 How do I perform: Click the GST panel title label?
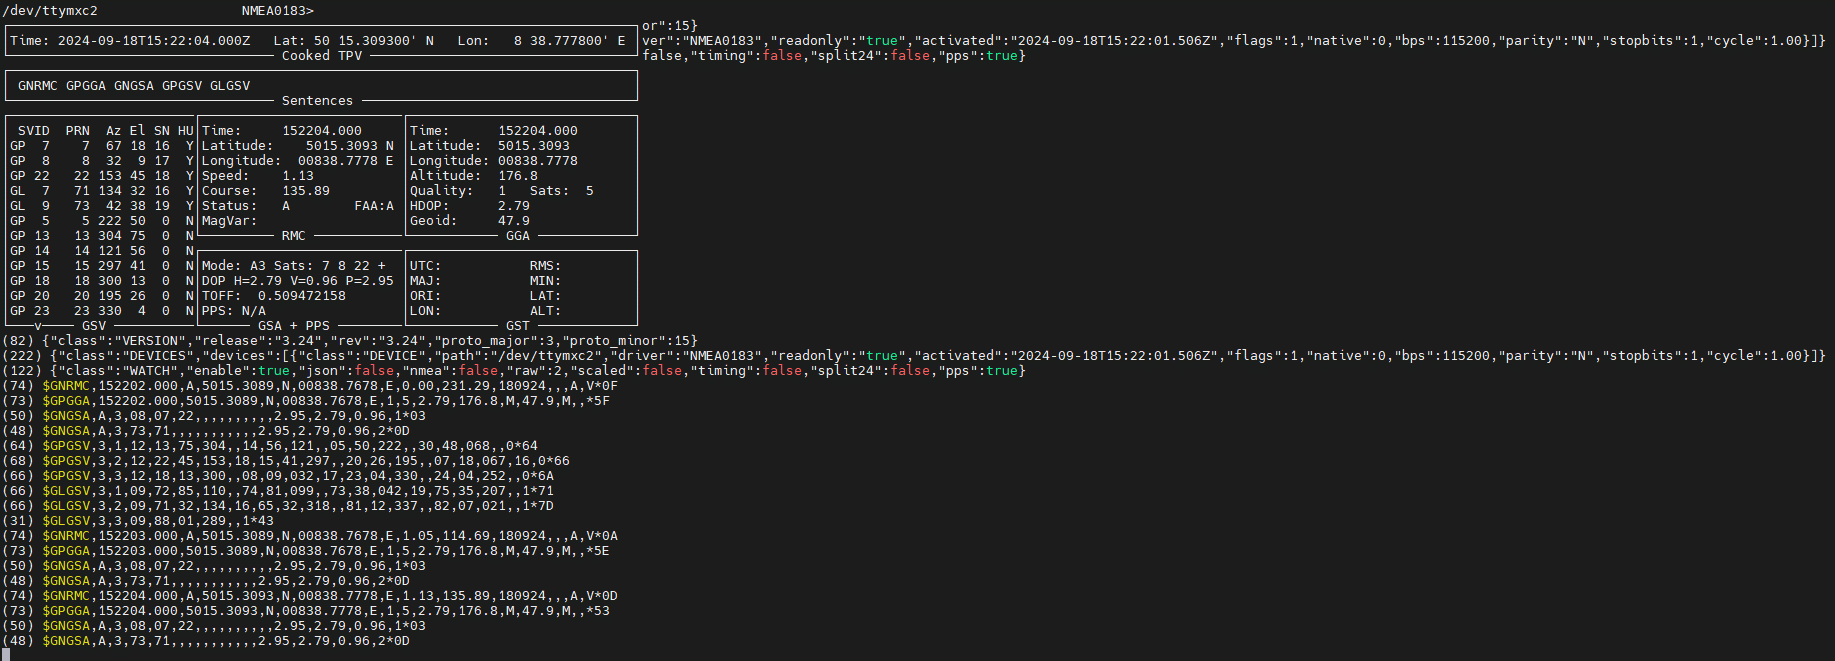tap(518, 326)
